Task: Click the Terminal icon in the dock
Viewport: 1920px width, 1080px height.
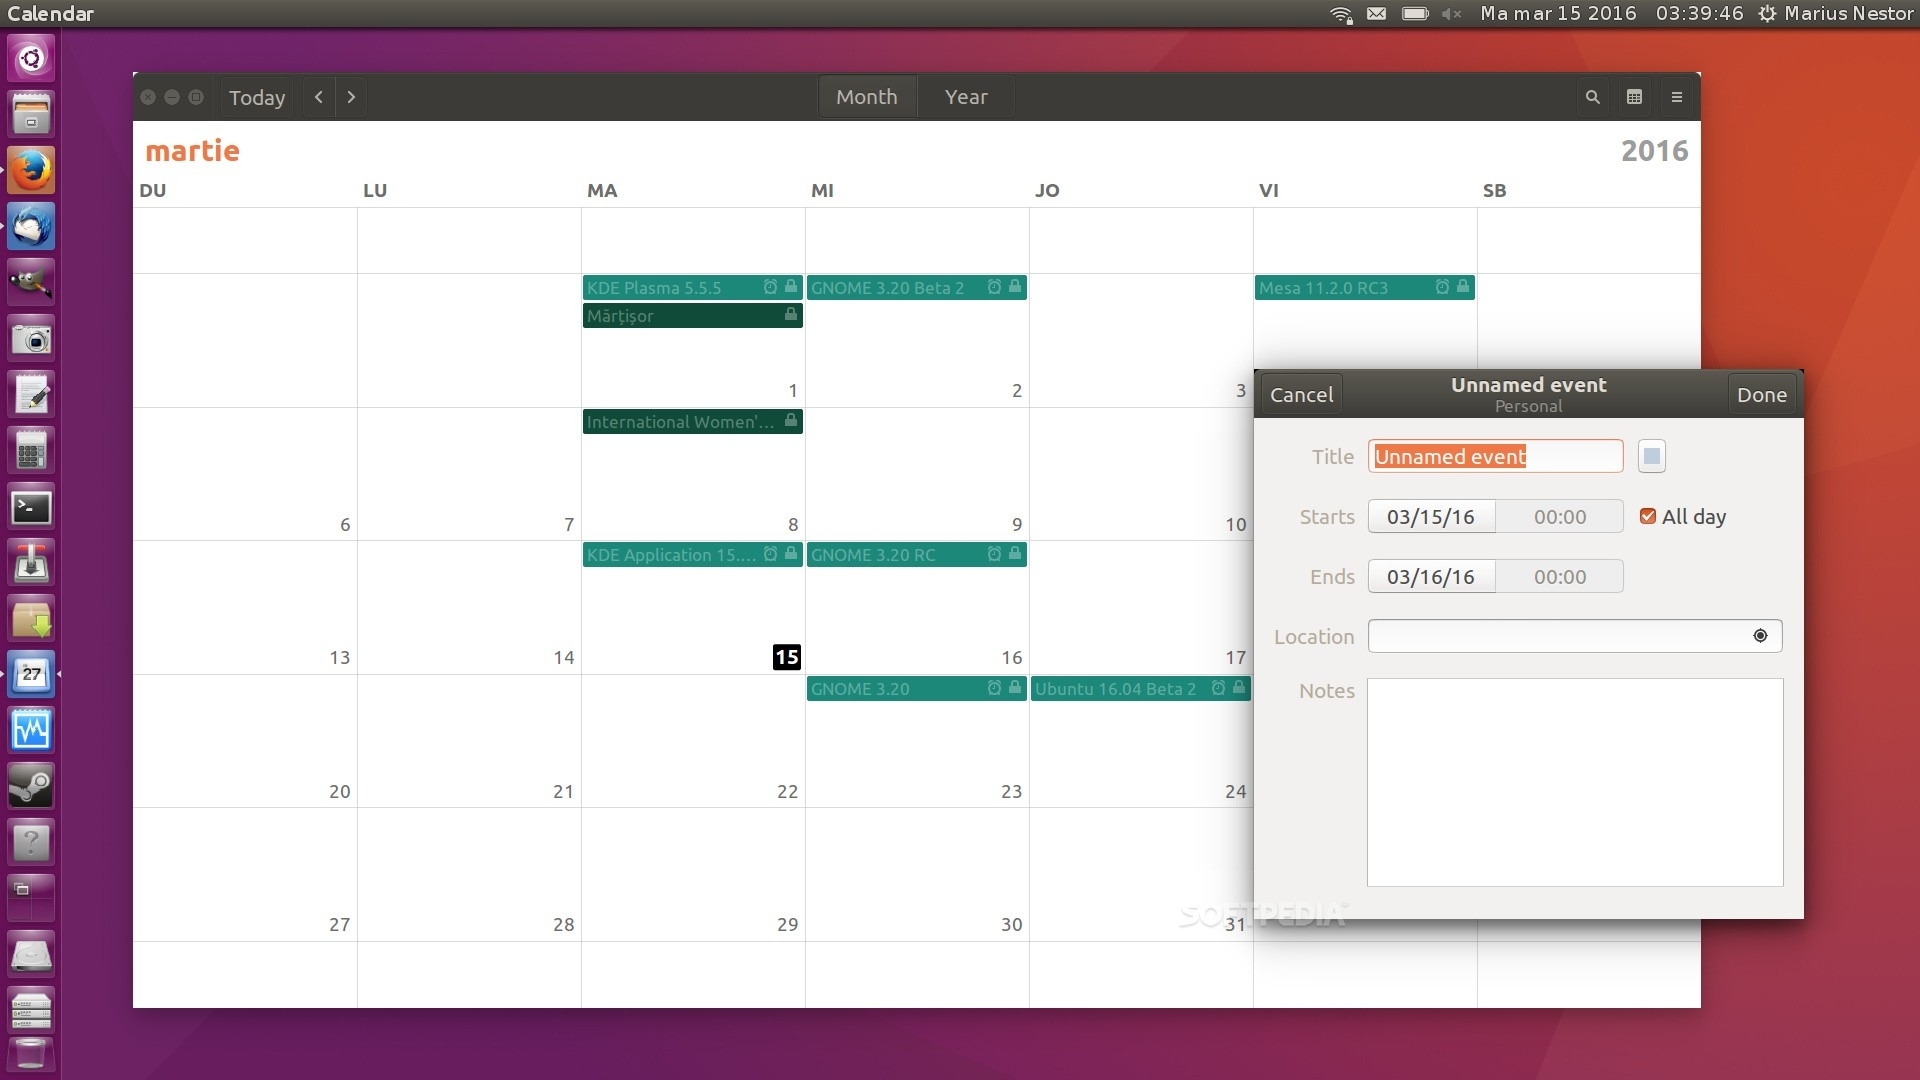Action: 33,506
